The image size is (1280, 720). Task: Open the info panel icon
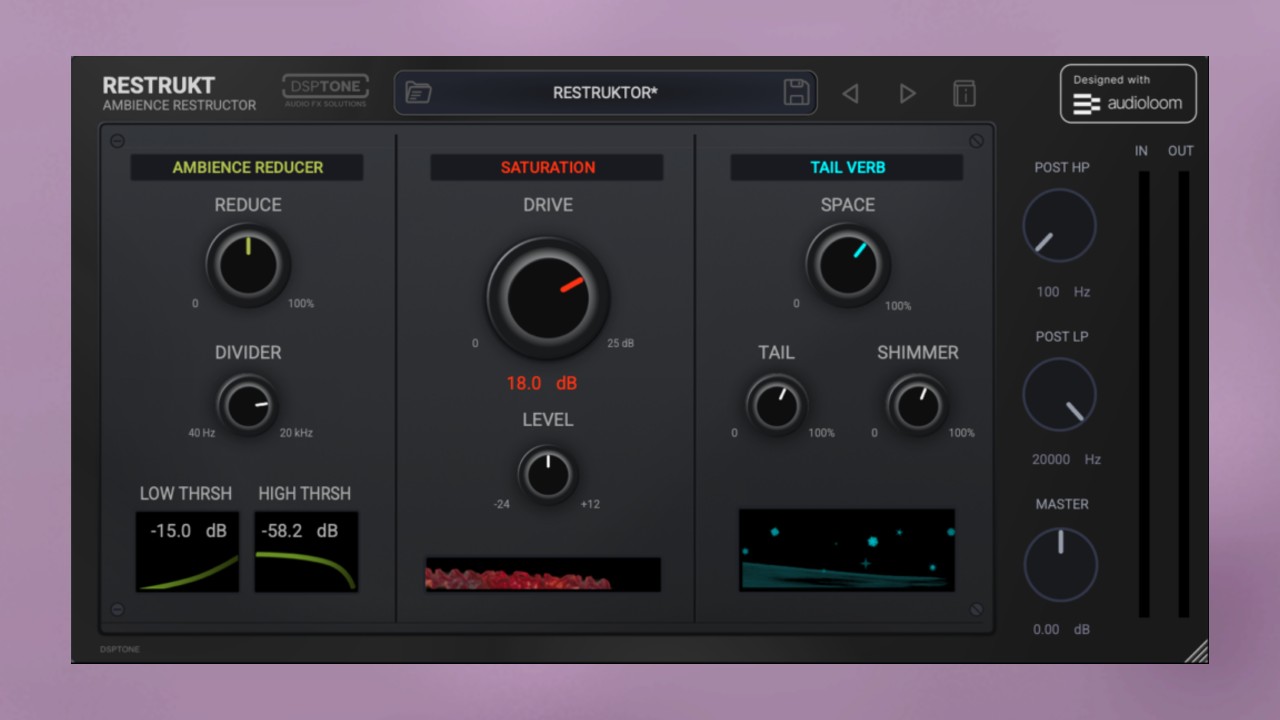(964, 93)
